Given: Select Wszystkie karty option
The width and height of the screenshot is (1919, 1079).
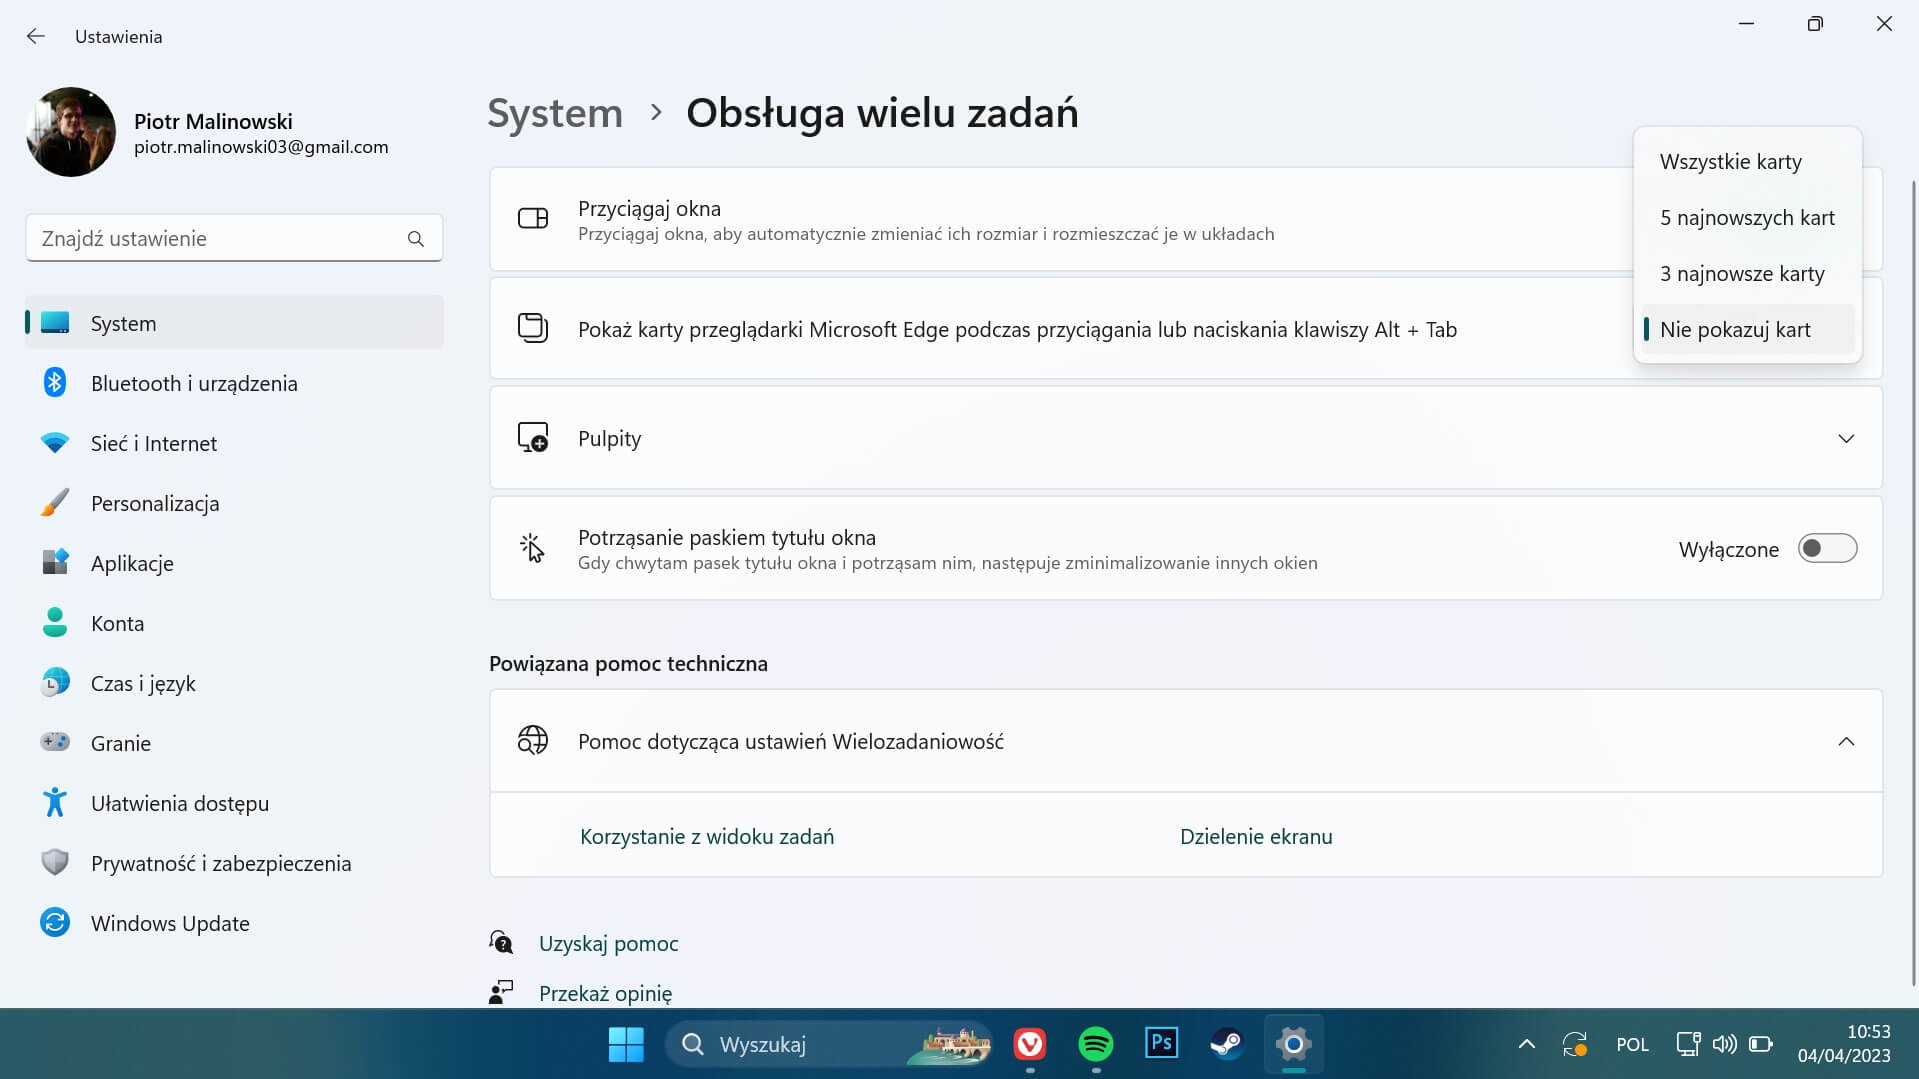Looking at the screenshot, I should (x=1730, y=161).
